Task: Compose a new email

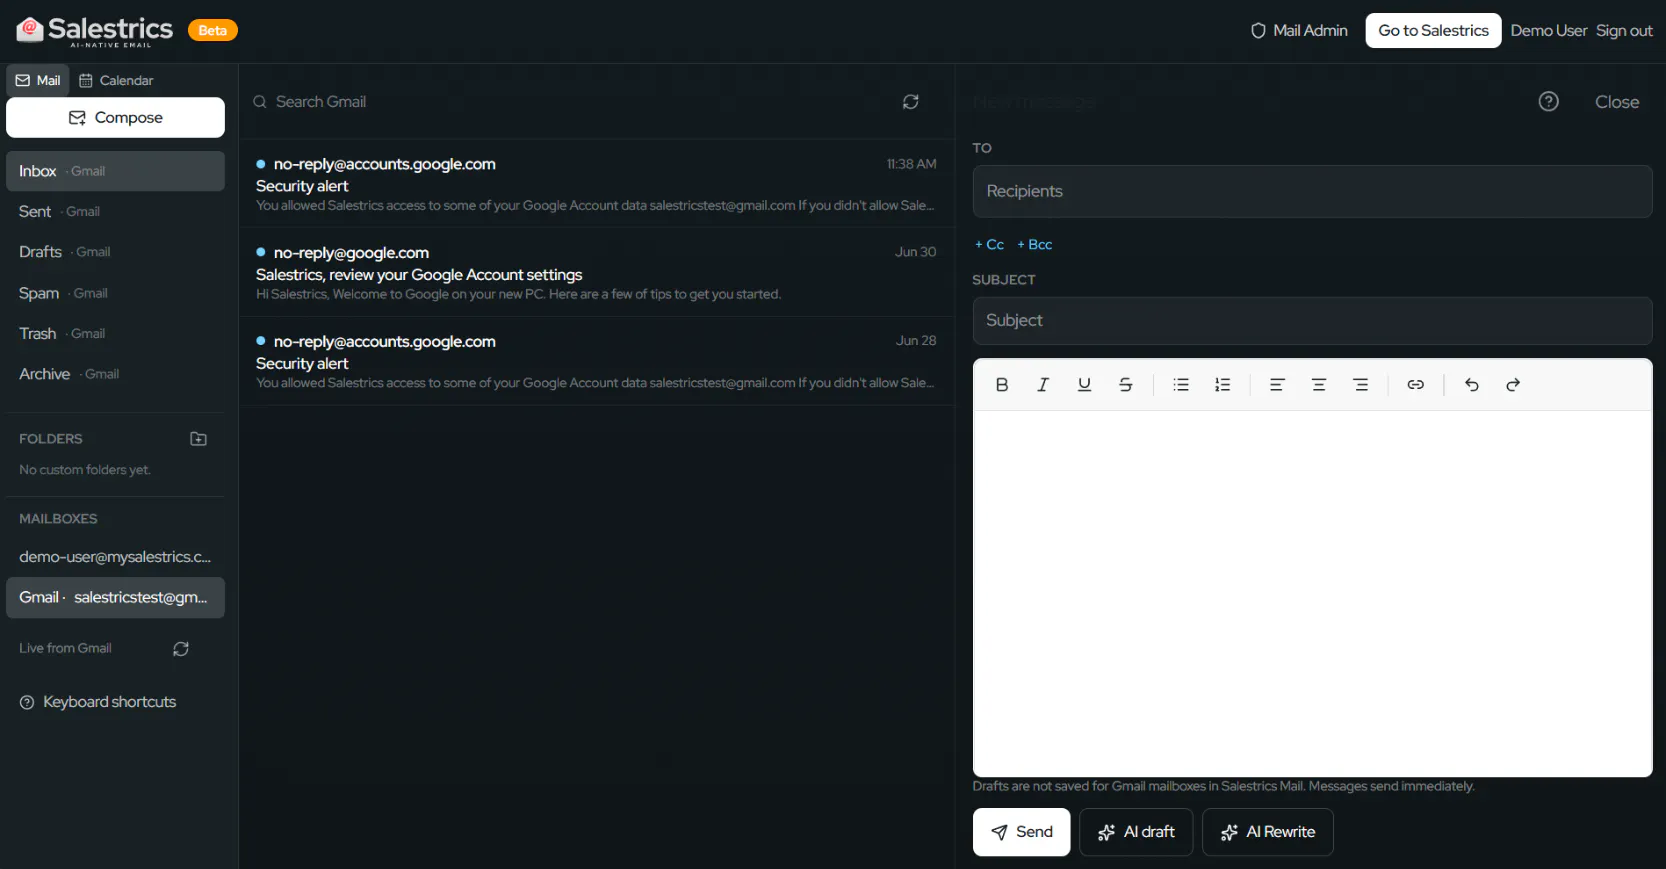Action: 115,117
